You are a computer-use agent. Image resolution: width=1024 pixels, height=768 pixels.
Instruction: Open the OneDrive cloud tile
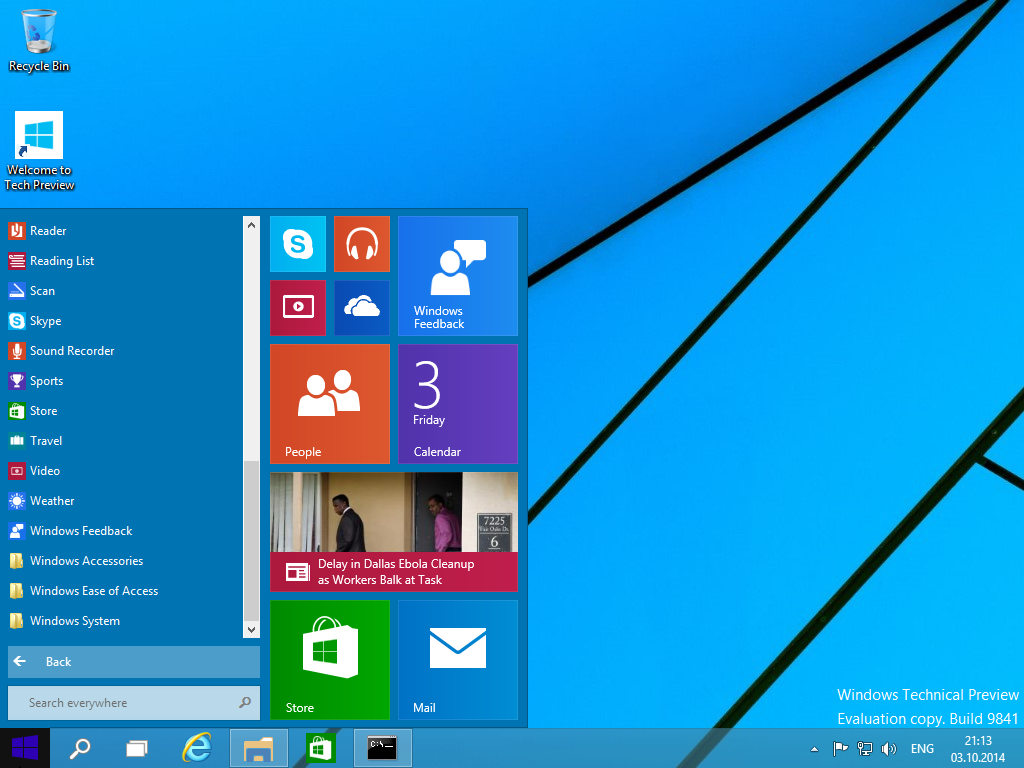click(362, 308)
